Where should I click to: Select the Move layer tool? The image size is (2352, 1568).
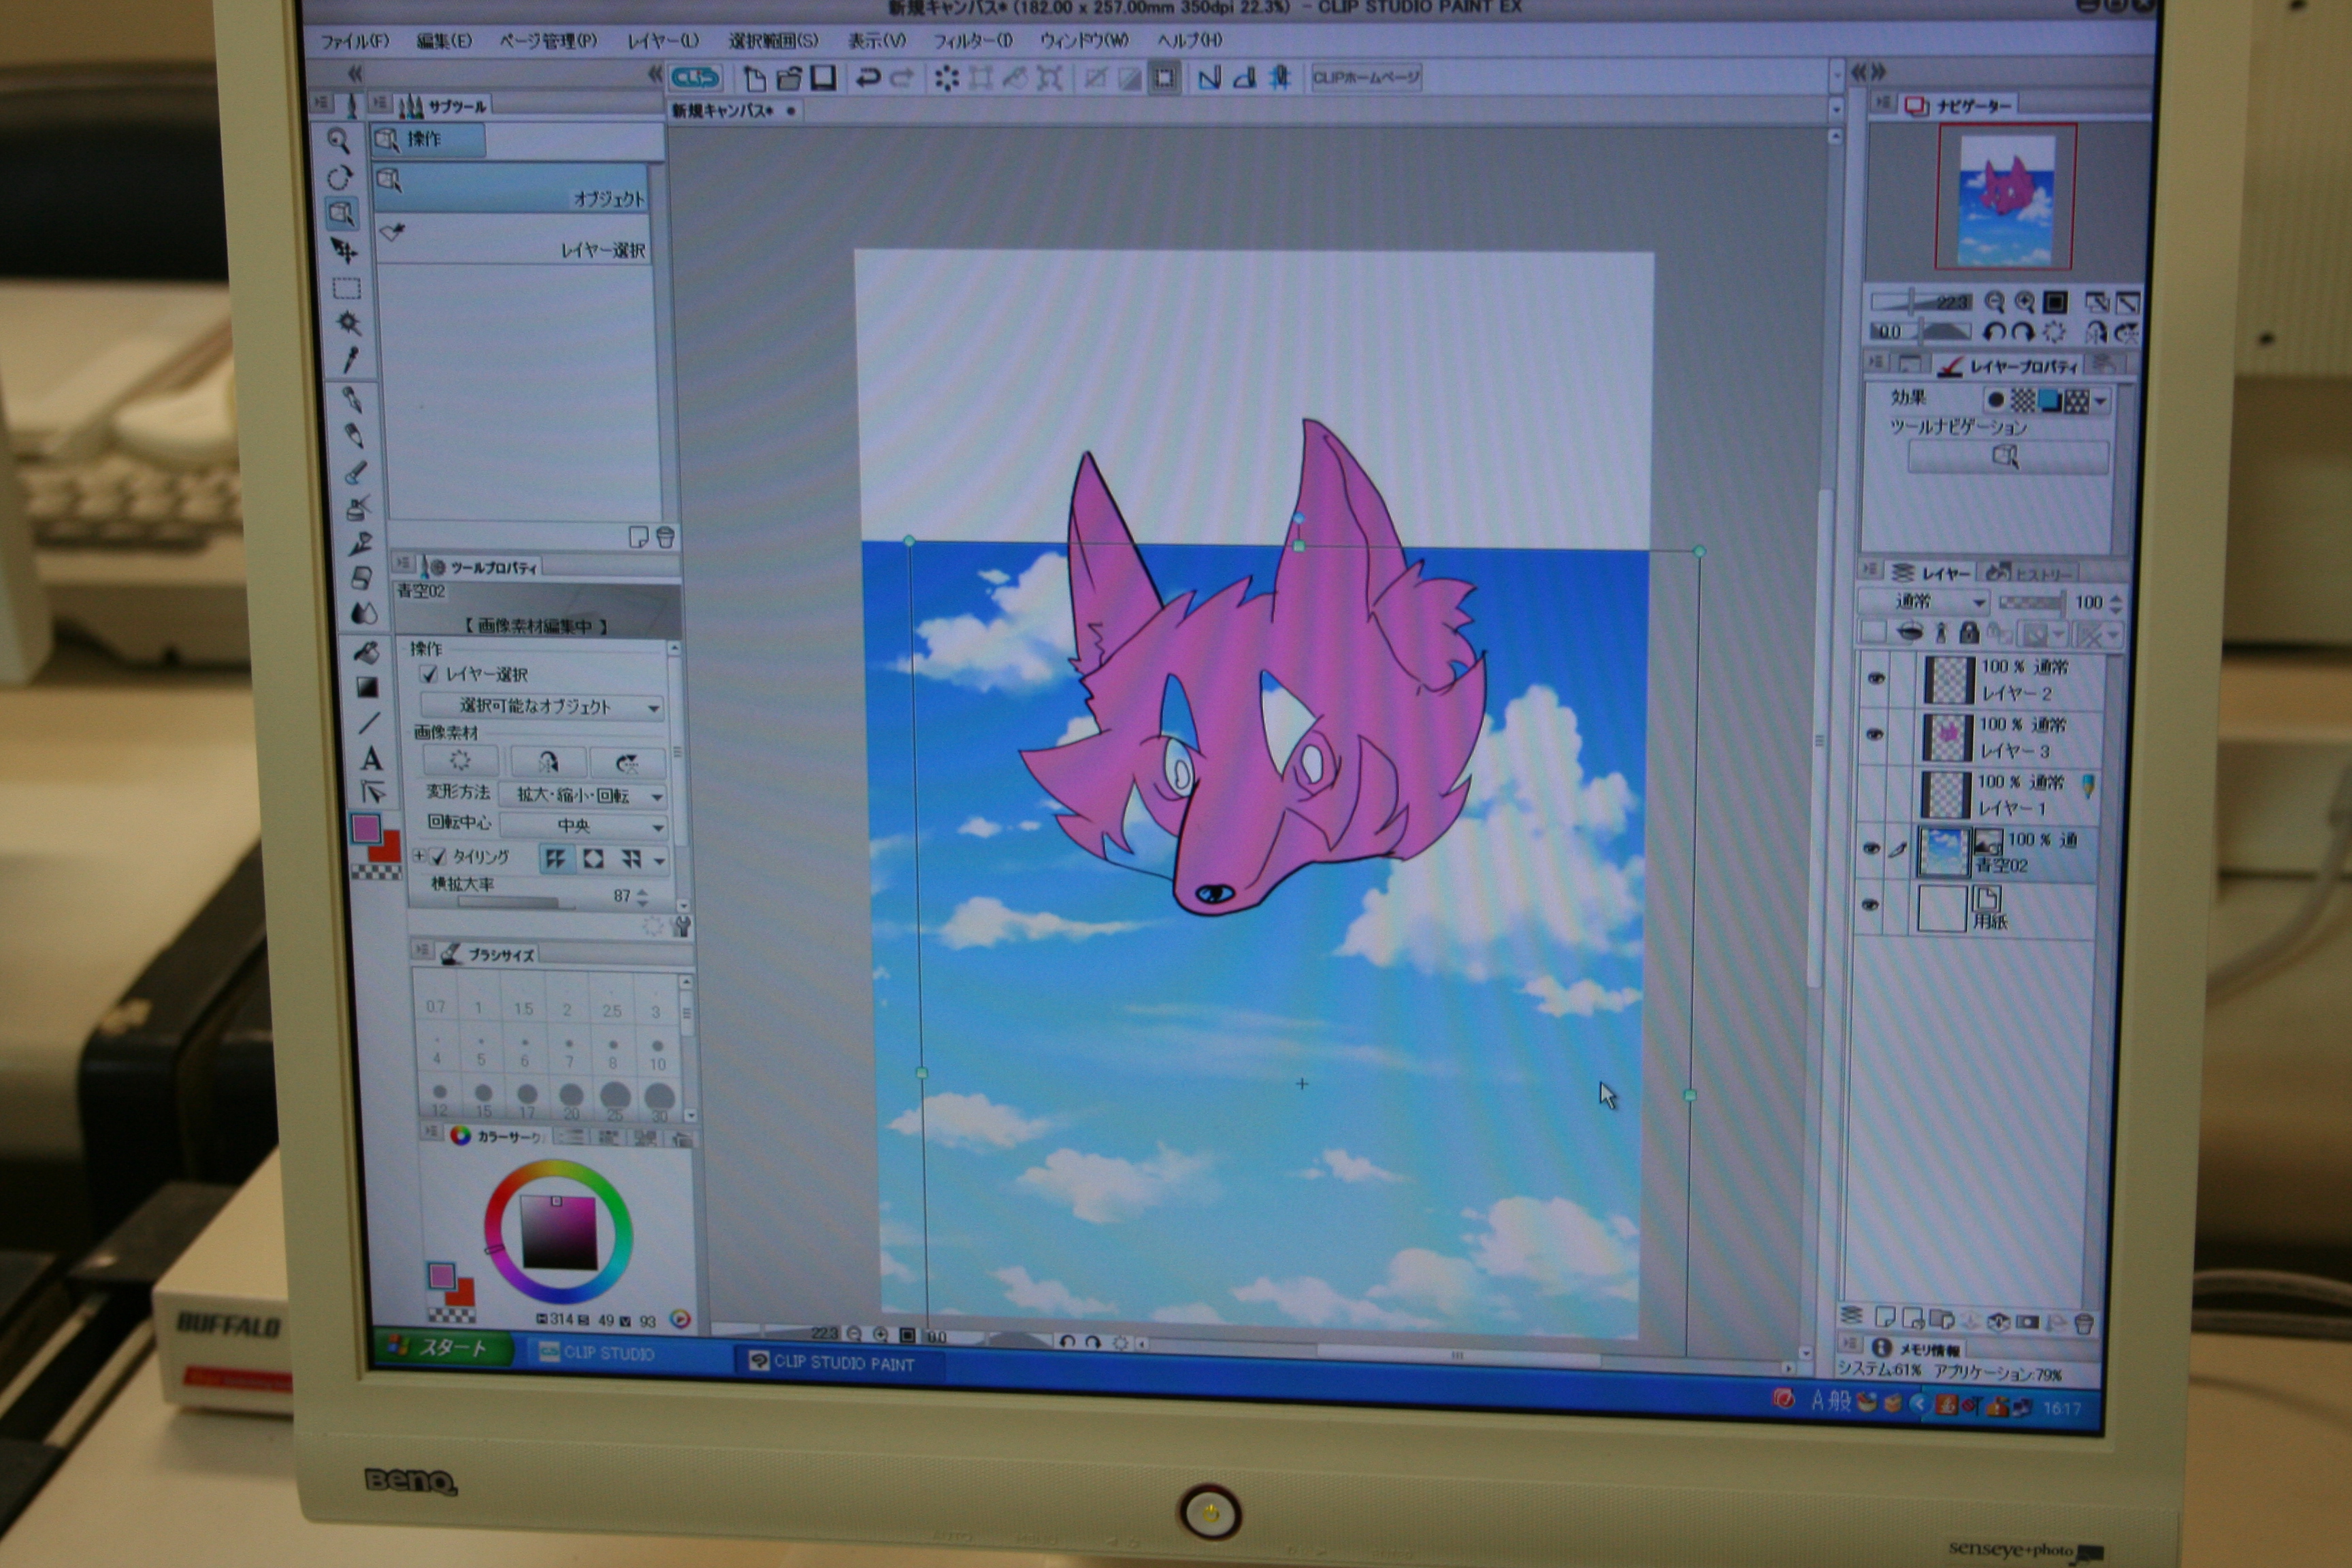[x=343, y=250]
